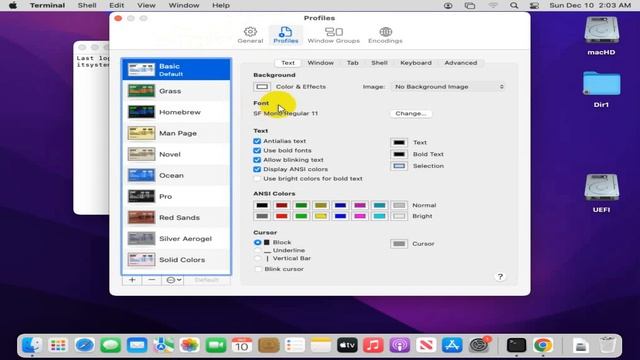
Task: Open Mail from the Dock
Action: (x=137, y=345)
